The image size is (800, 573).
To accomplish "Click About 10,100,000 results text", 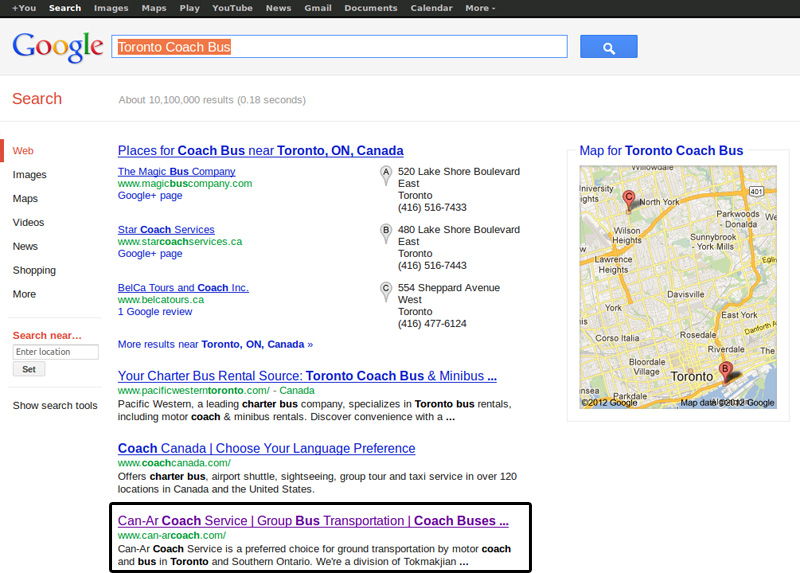I will (212, 100).
